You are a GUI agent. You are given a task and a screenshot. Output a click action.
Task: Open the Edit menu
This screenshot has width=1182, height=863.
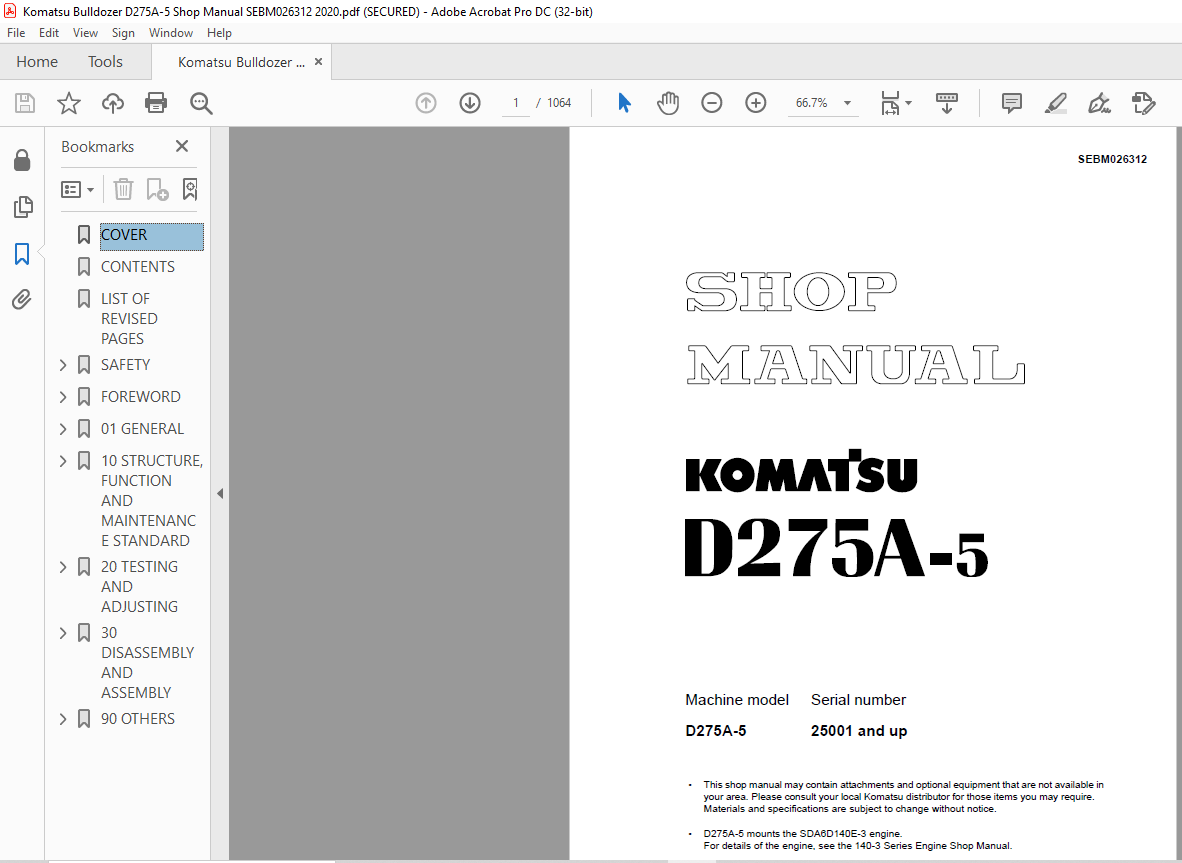(x=49, y=32)
